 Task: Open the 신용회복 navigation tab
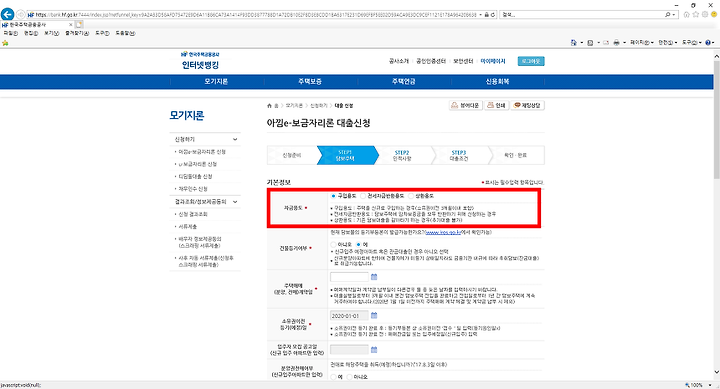pos(497,82)
